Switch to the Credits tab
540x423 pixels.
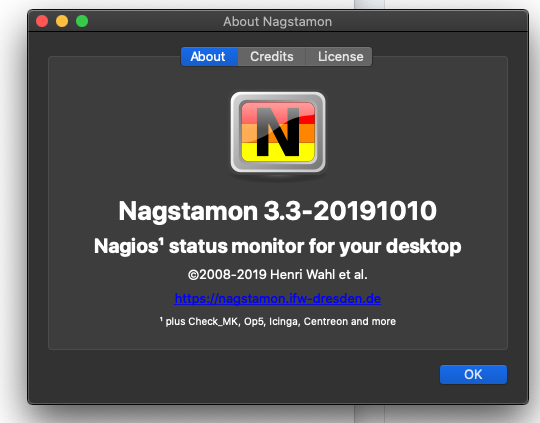coord(272,56)
